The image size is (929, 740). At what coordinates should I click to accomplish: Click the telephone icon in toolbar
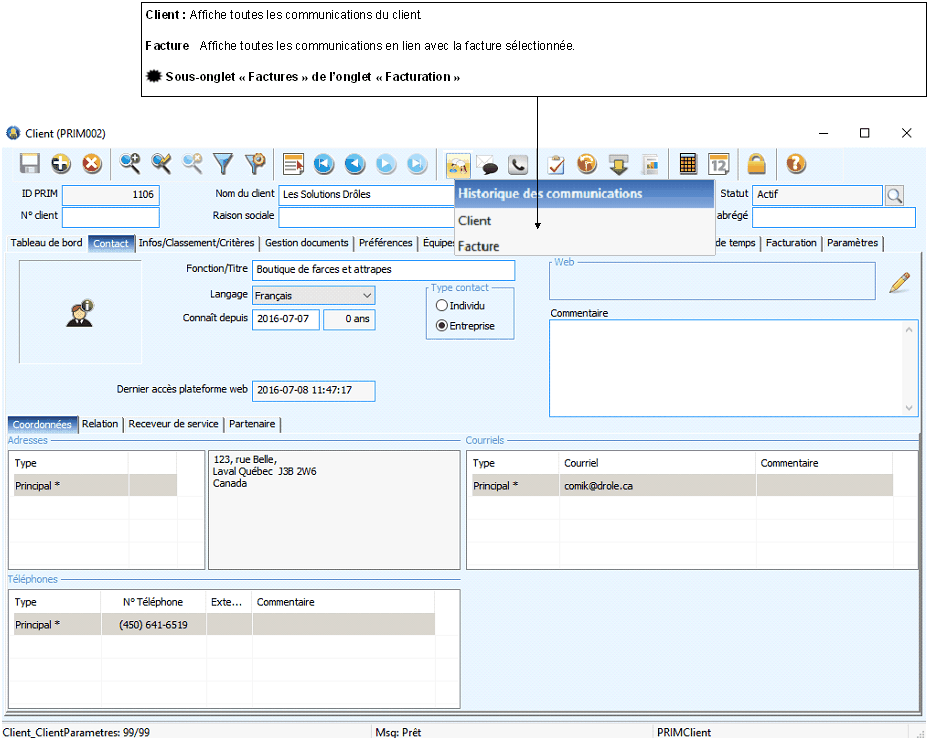[517, 164]
